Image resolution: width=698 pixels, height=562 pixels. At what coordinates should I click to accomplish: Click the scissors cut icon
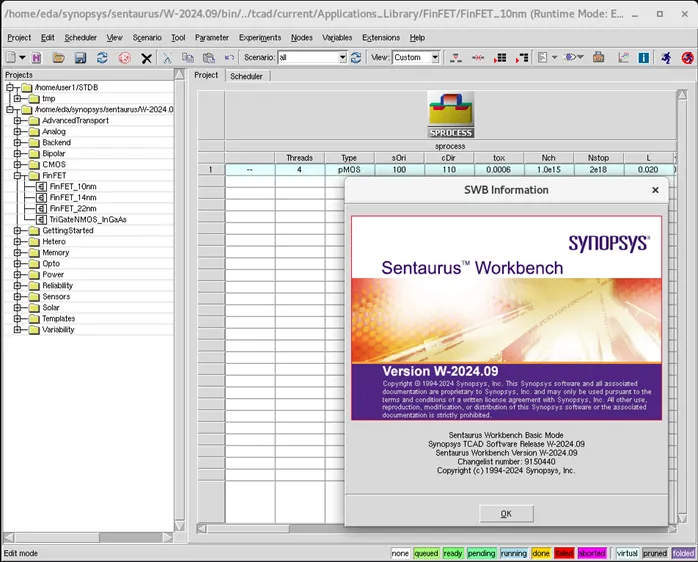coord(167,57)
